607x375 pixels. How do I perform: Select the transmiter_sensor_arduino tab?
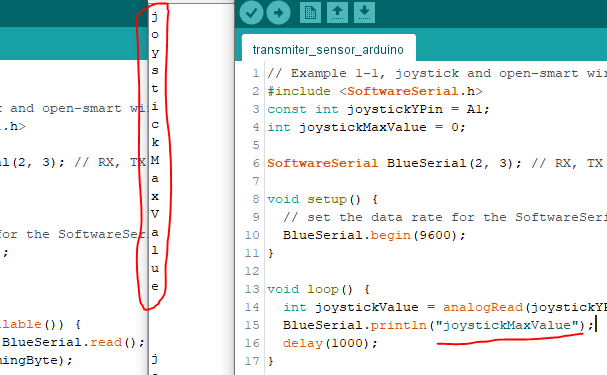[x=328, y=50]
